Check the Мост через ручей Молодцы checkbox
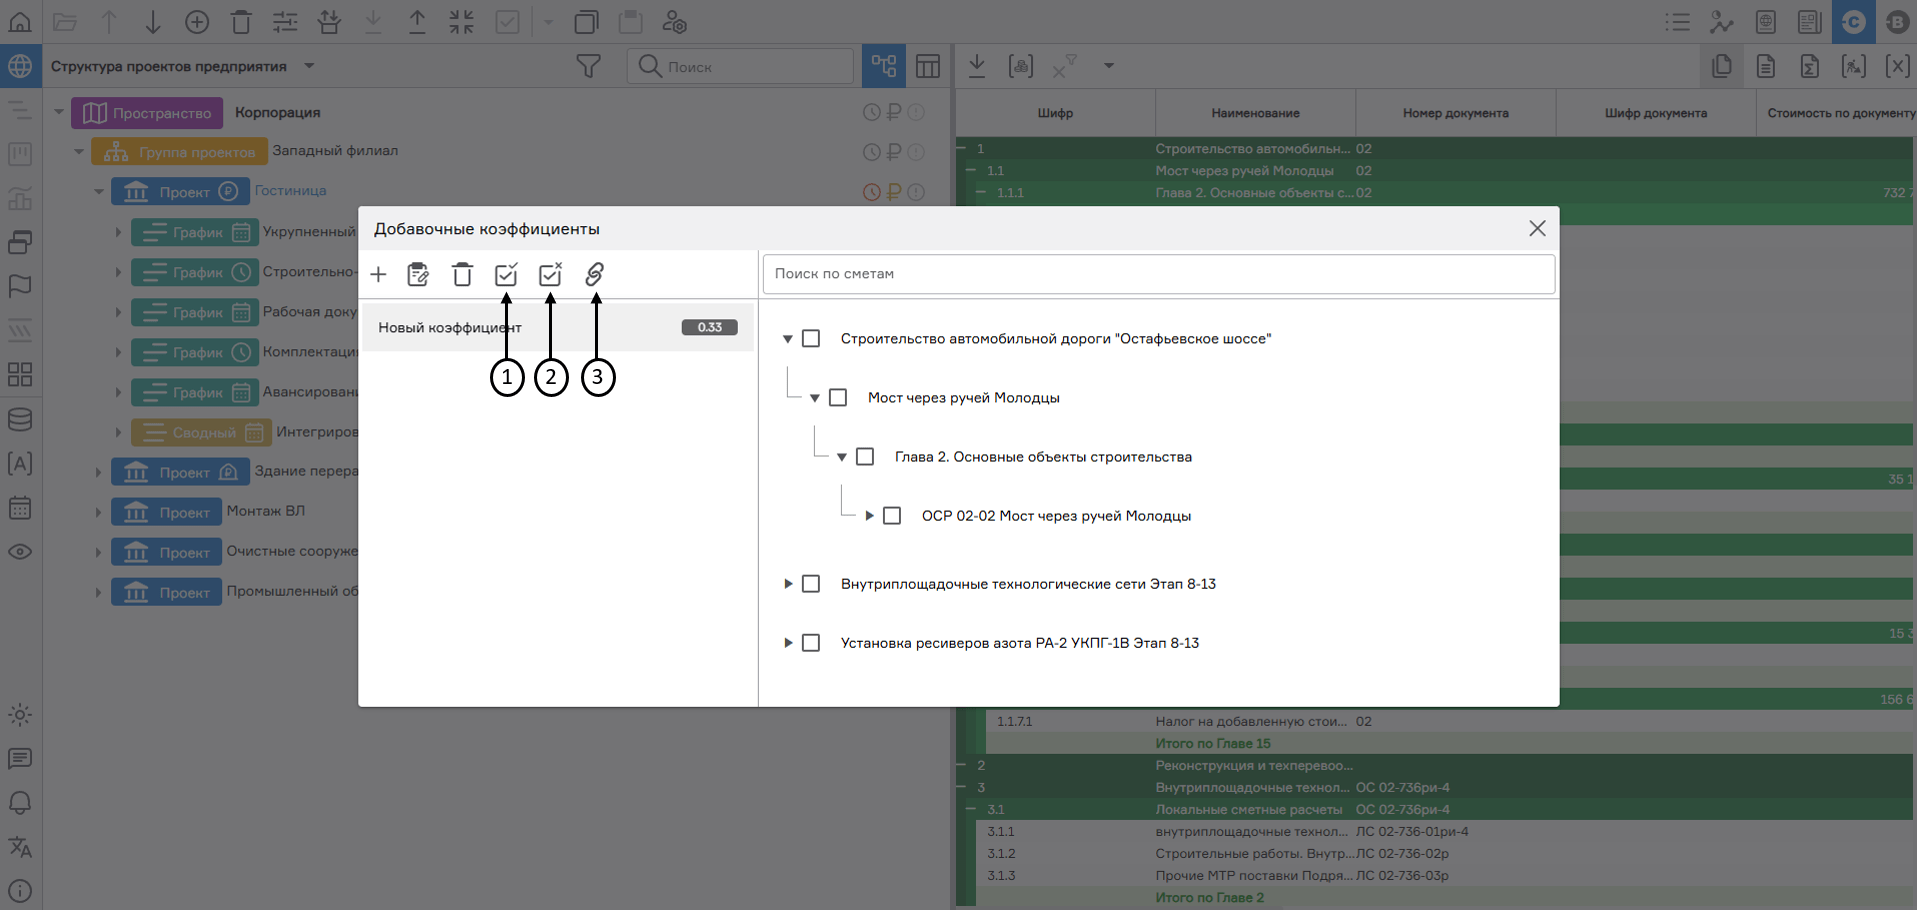The image size is (1917, 910). pos(838,398)
